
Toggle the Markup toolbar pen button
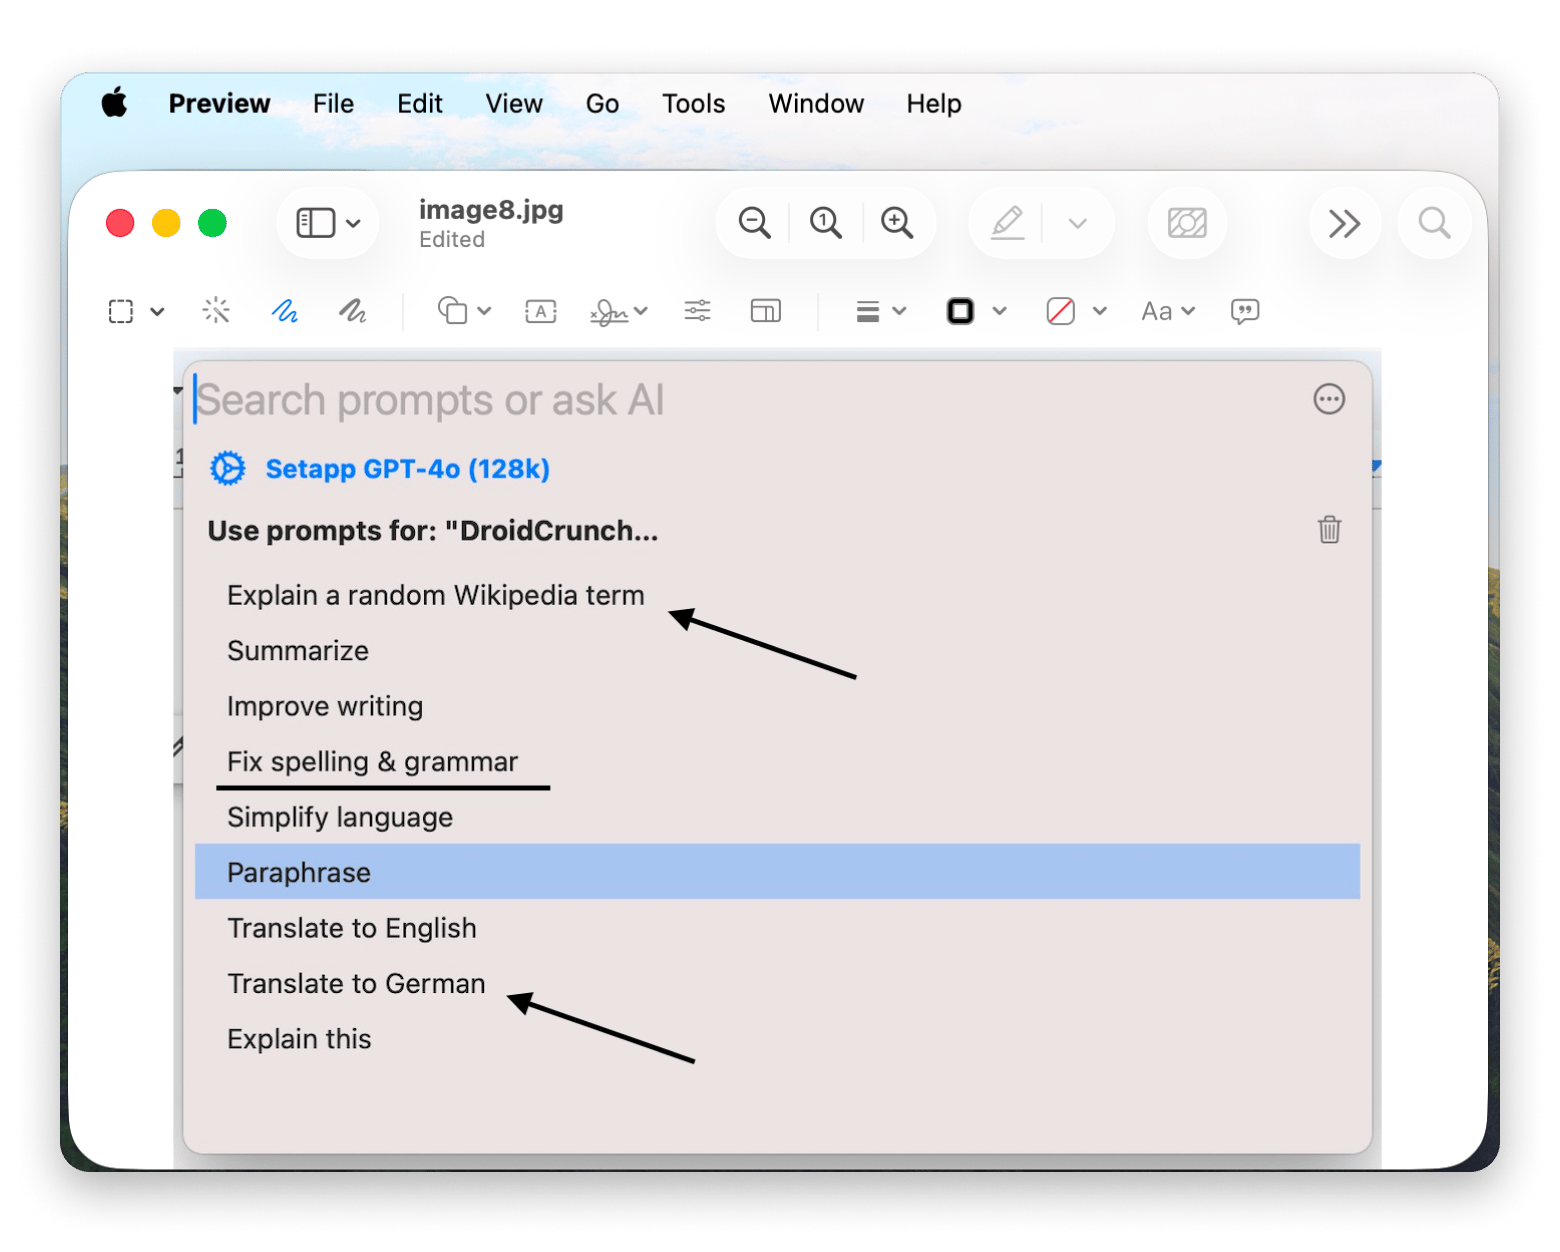click(x=1007, y=223)
